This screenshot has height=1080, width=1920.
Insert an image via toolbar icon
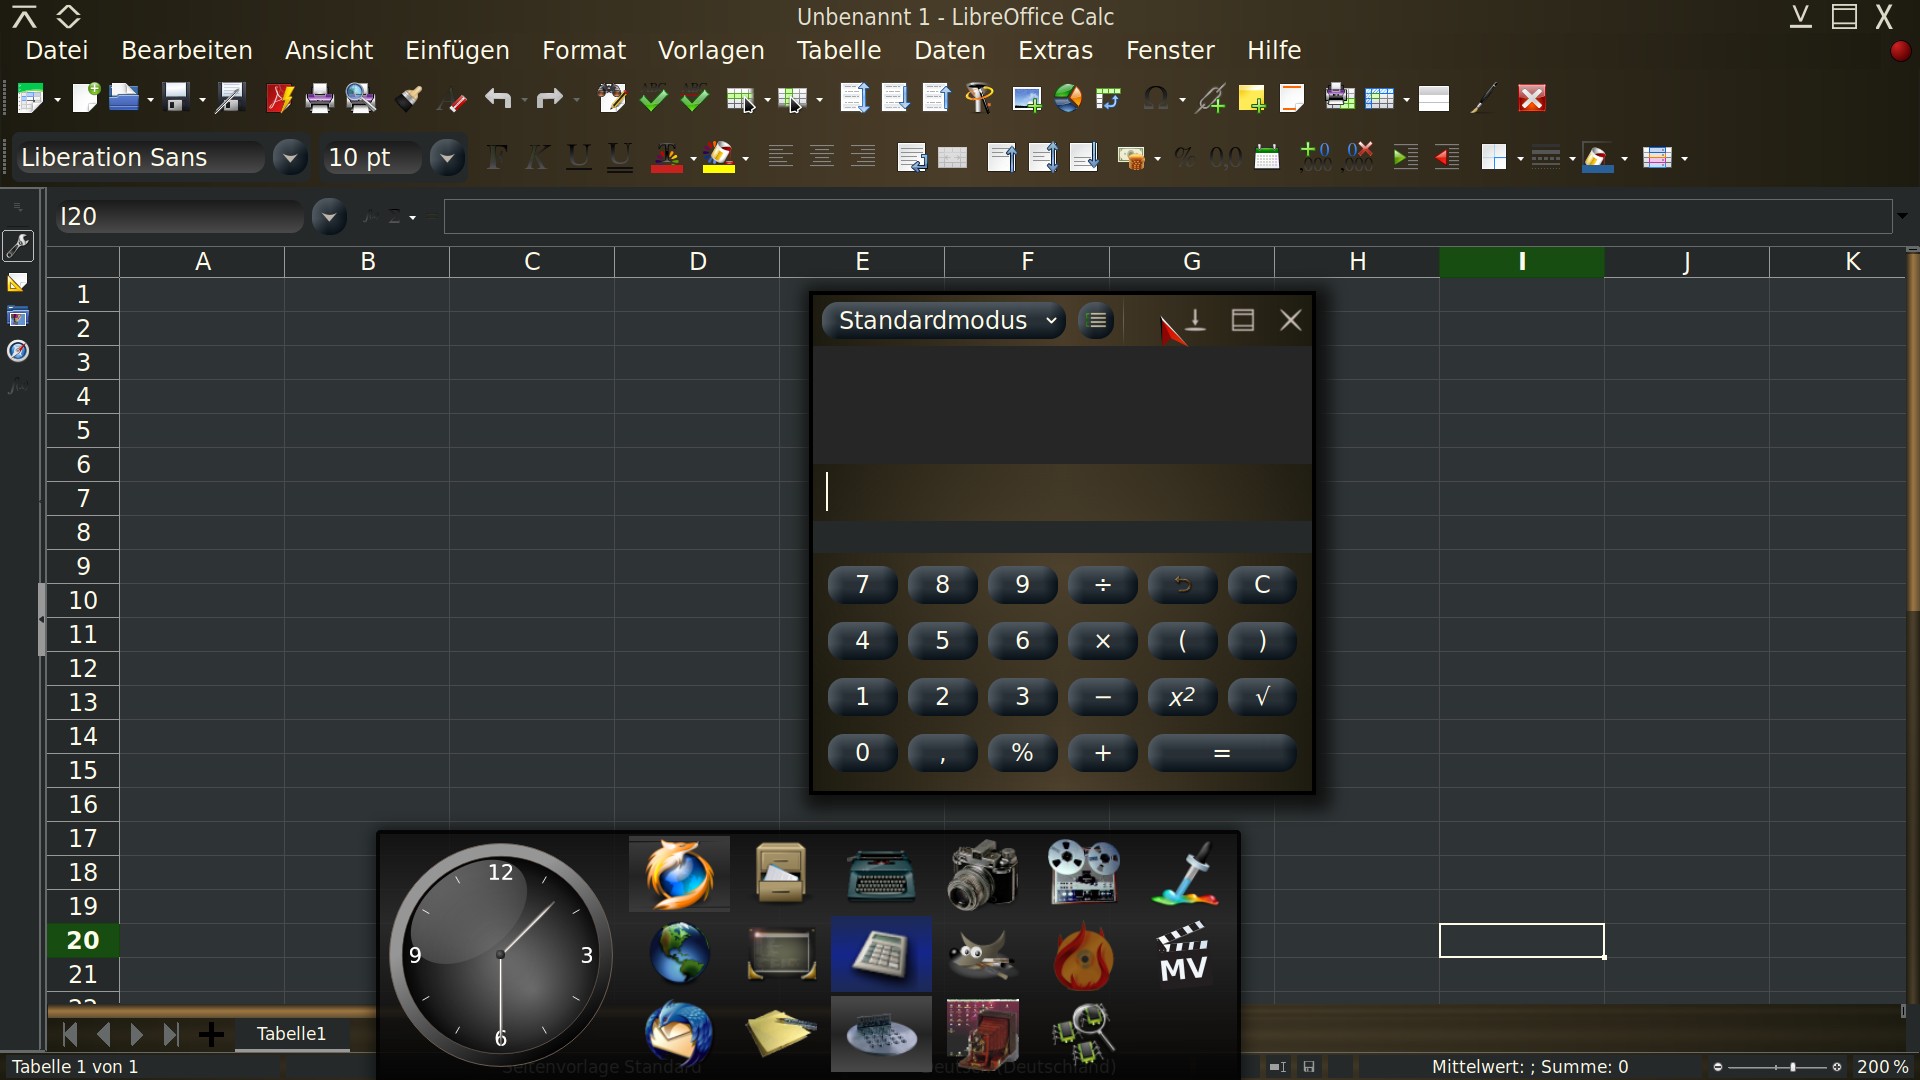1027,98
